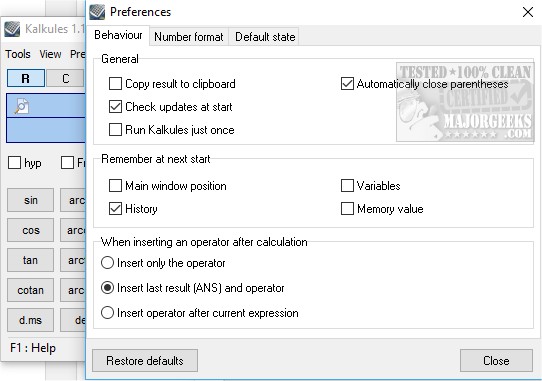The width and height of the screenshot is (542, 381).
Task: Open the Tools menu
Action: pos(18,54)
